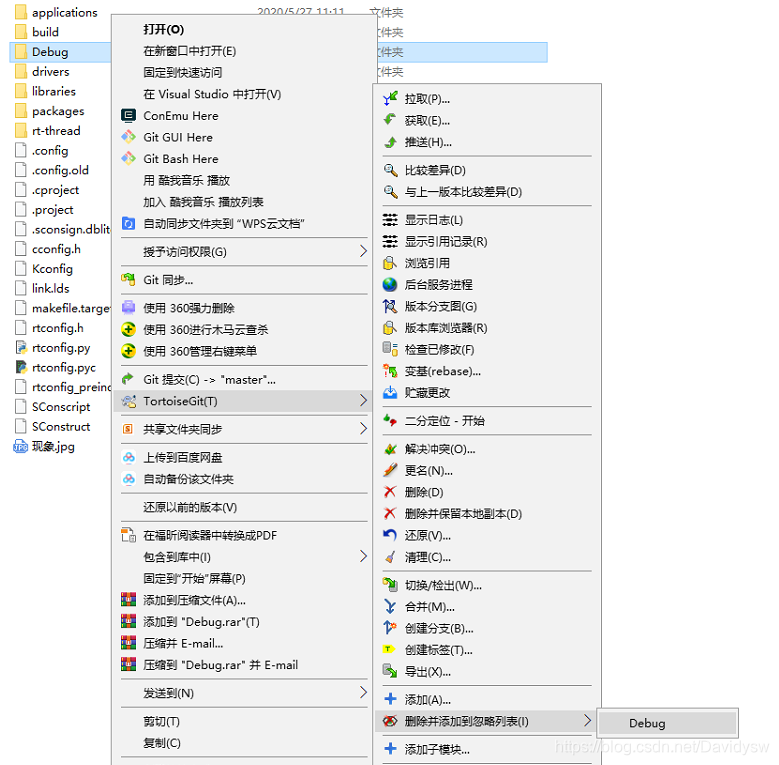Click the Pull (拉取) icon in TortoiseGit submenu
Image resolution: width=779 pixels, height=765 pixels.
coord(390,98)
